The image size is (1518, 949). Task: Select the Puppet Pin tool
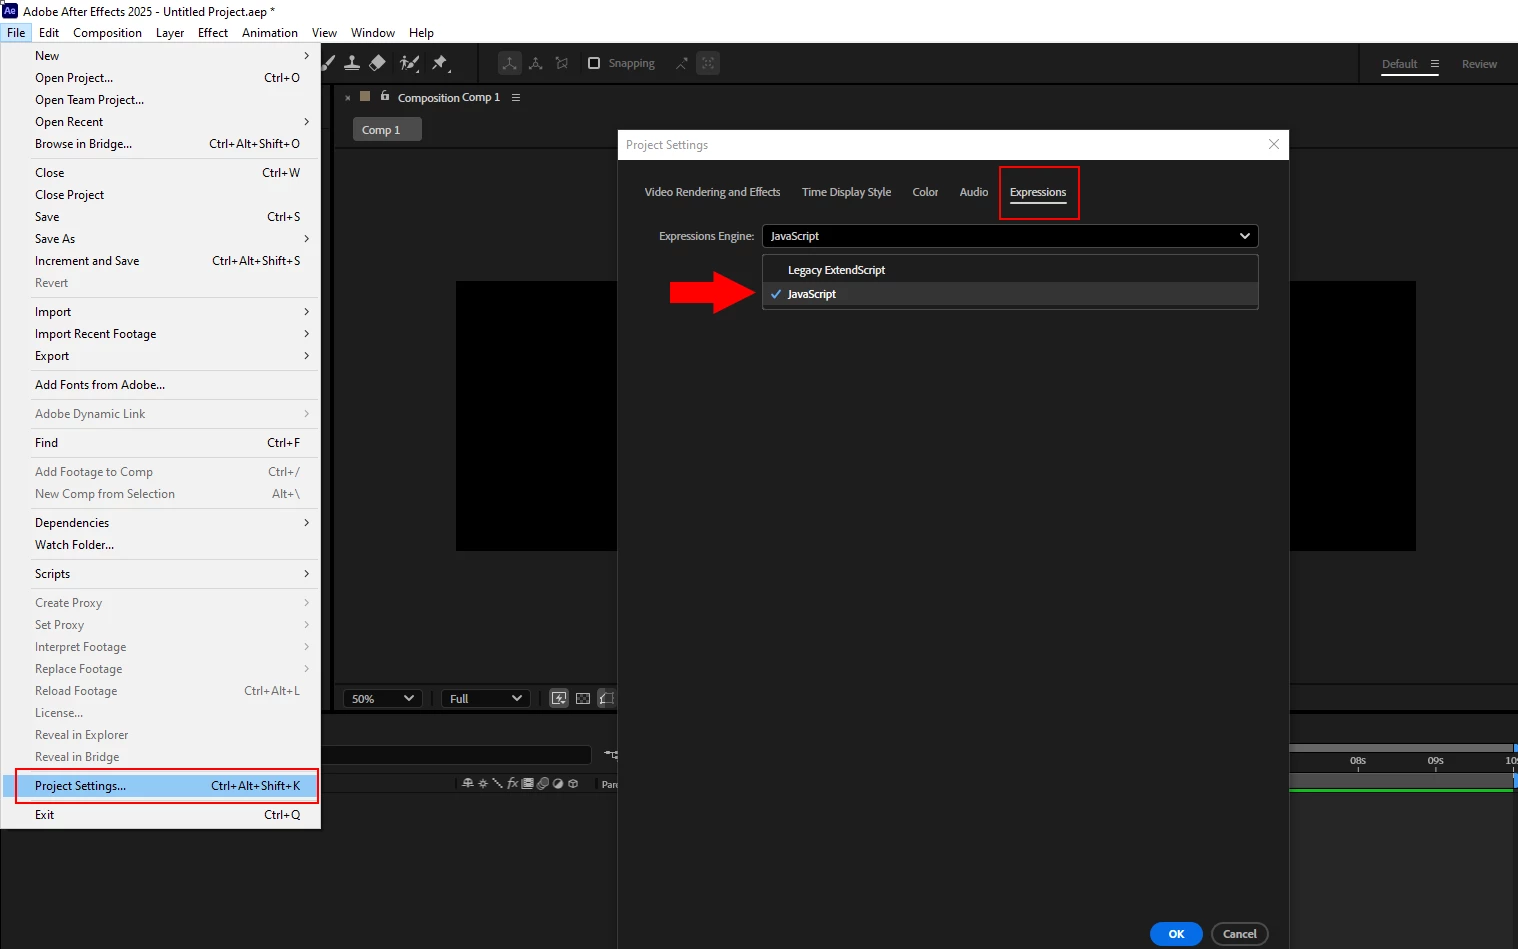[x=440, y=63]
